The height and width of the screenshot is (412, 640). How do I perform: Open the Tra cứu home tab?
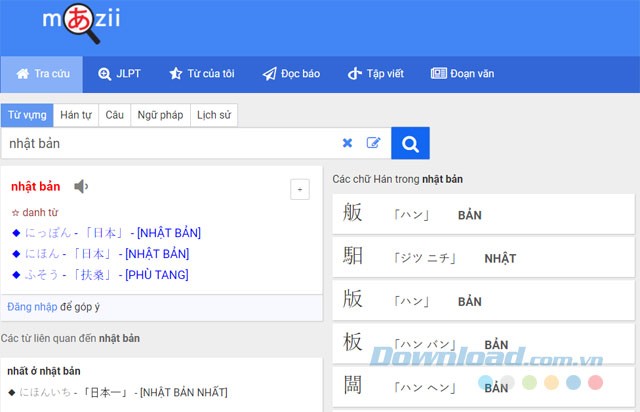(42, 74)
